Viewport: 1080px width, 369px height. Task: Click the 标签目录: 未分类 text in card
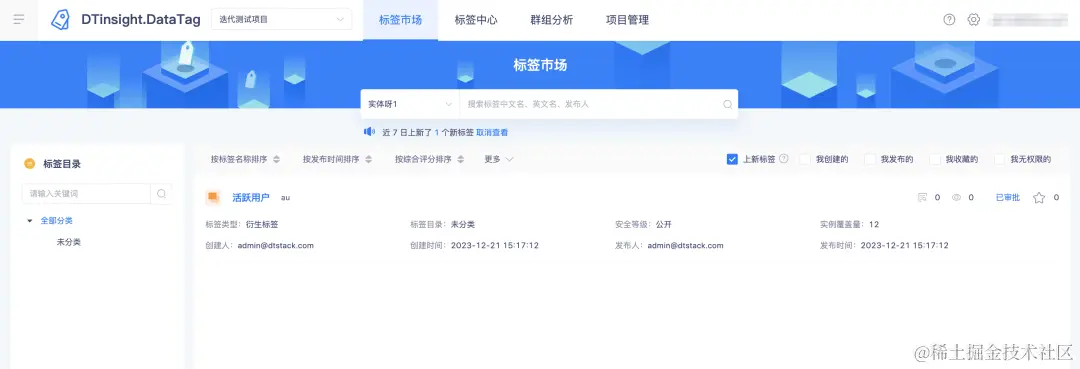[442, 224]
